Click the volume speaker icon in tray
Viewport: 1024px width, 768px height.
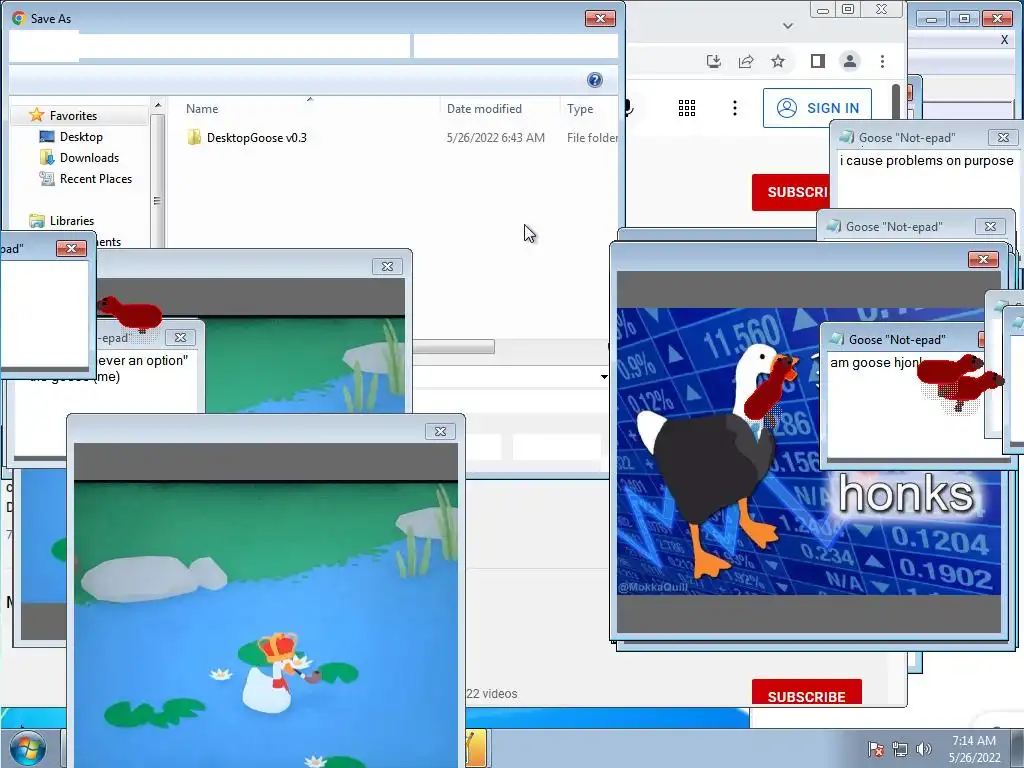(923, 749)
